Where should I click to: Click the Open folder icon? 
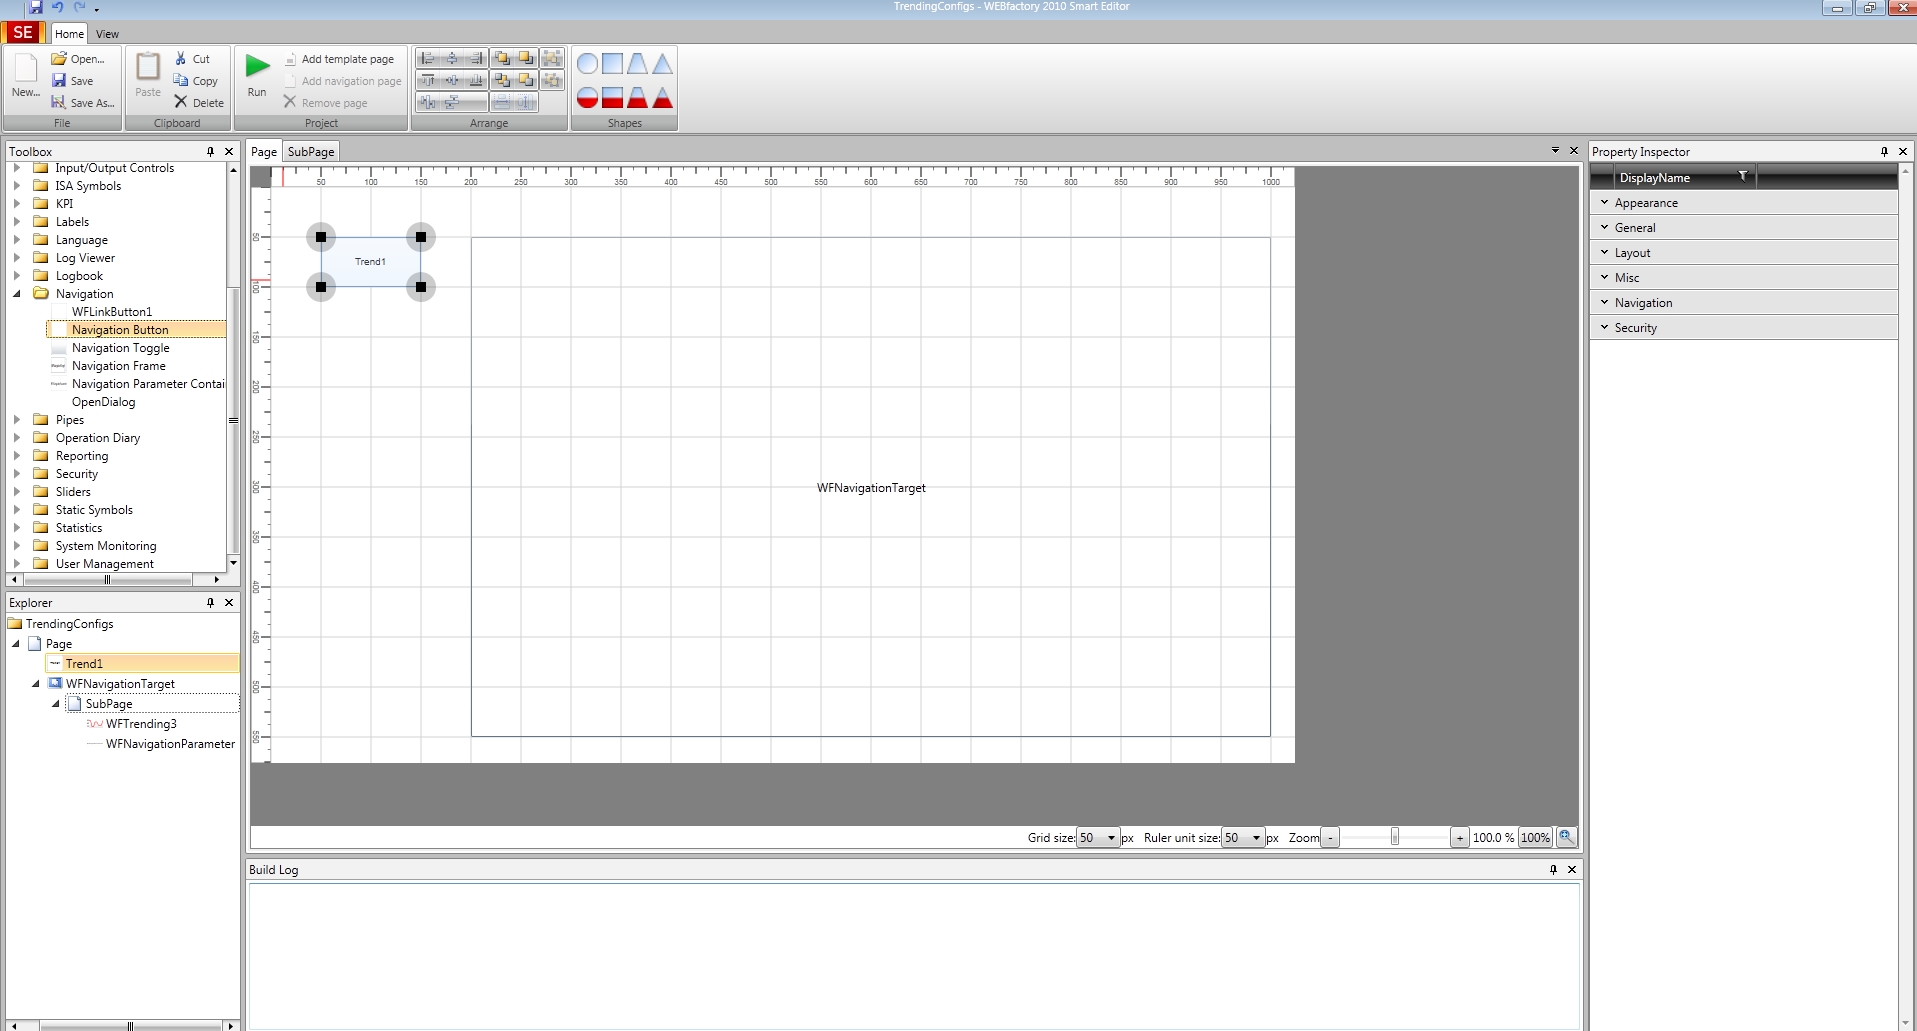click(59, 59)
